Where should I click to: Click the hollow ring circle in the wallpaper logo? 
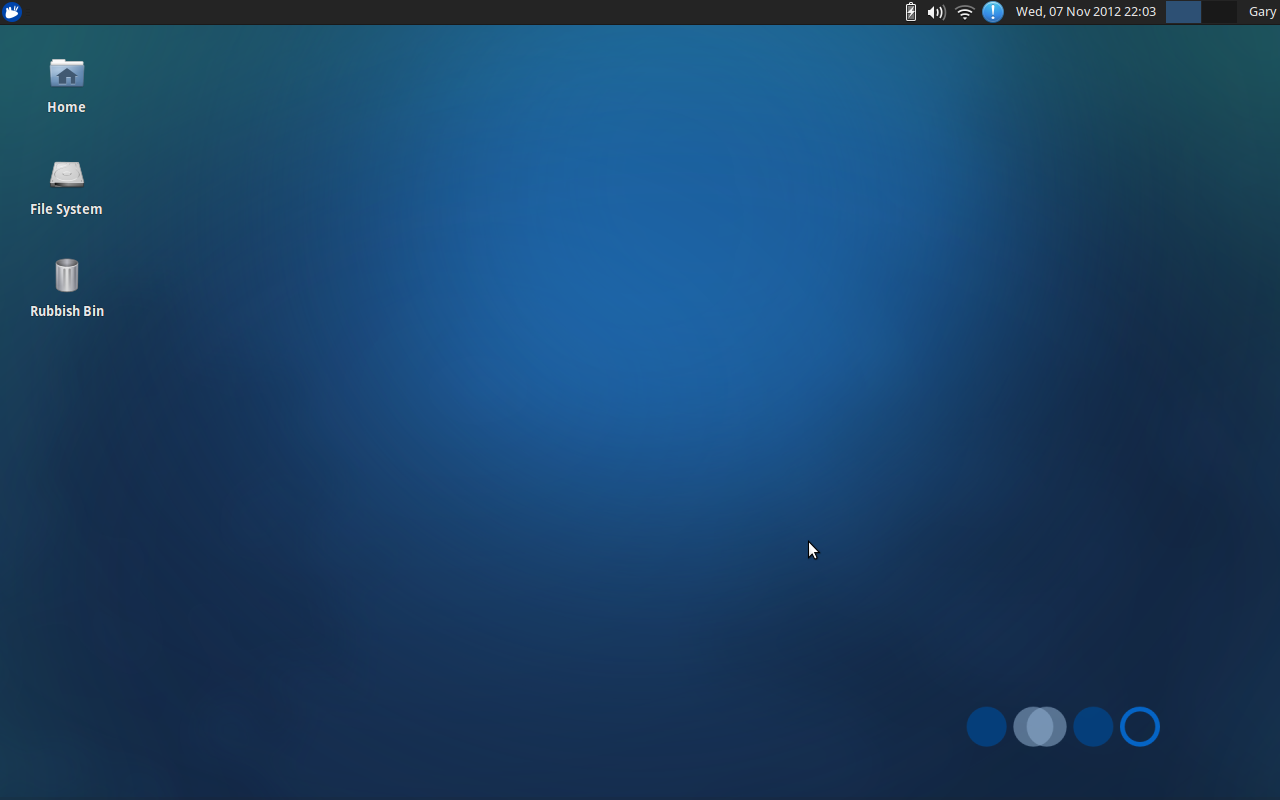(1140, 726)
